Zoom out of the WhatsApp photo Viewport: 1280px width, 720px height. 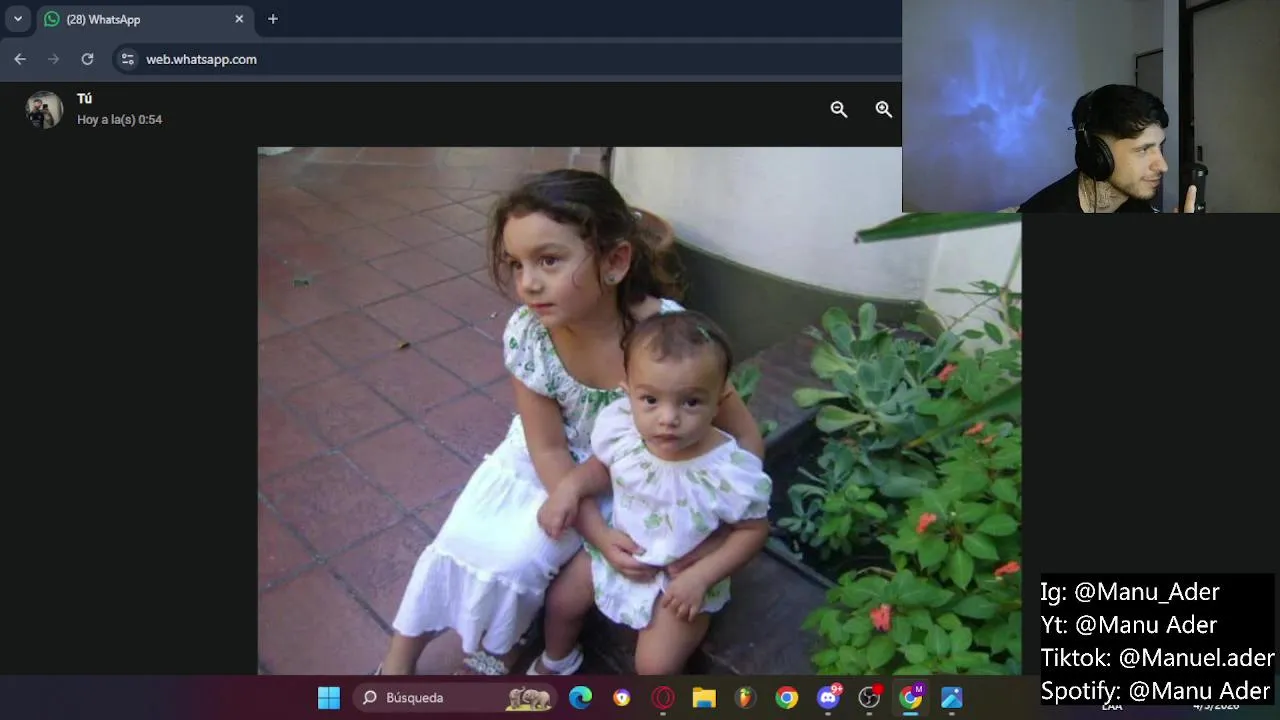click(839, 110)
